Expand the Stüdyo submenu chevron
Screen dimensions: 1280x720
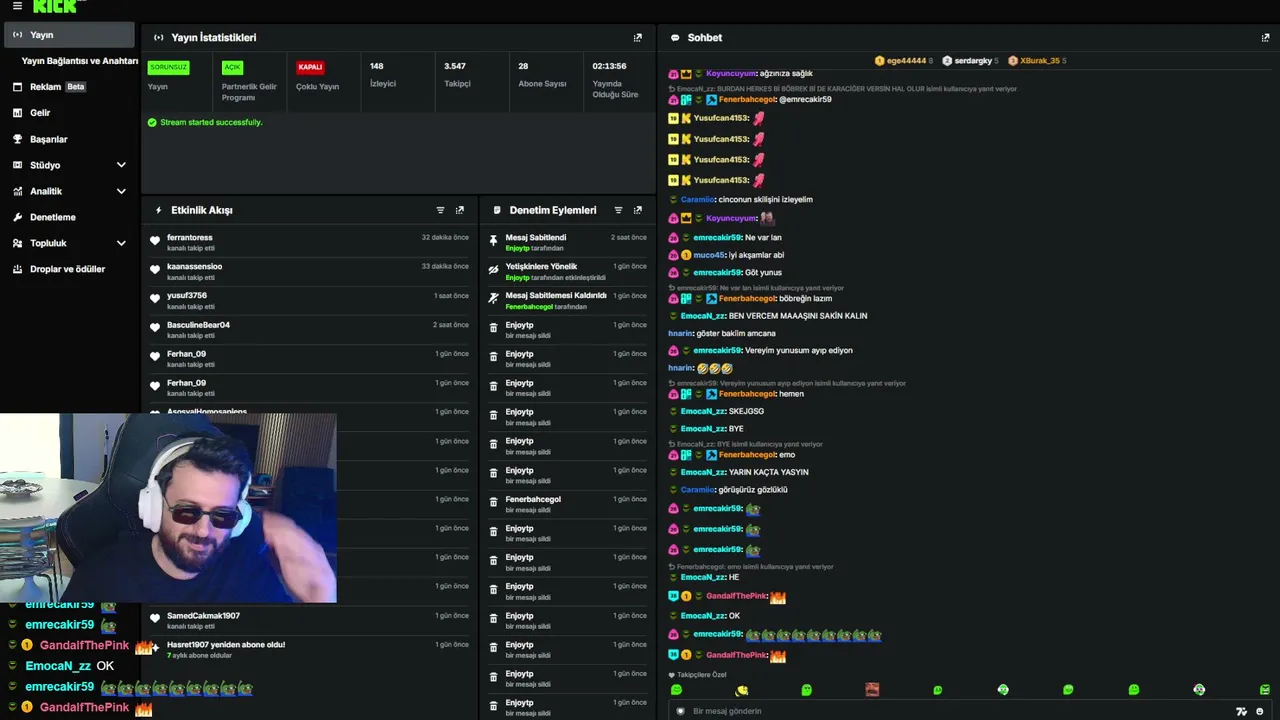[x=121, y=165]
